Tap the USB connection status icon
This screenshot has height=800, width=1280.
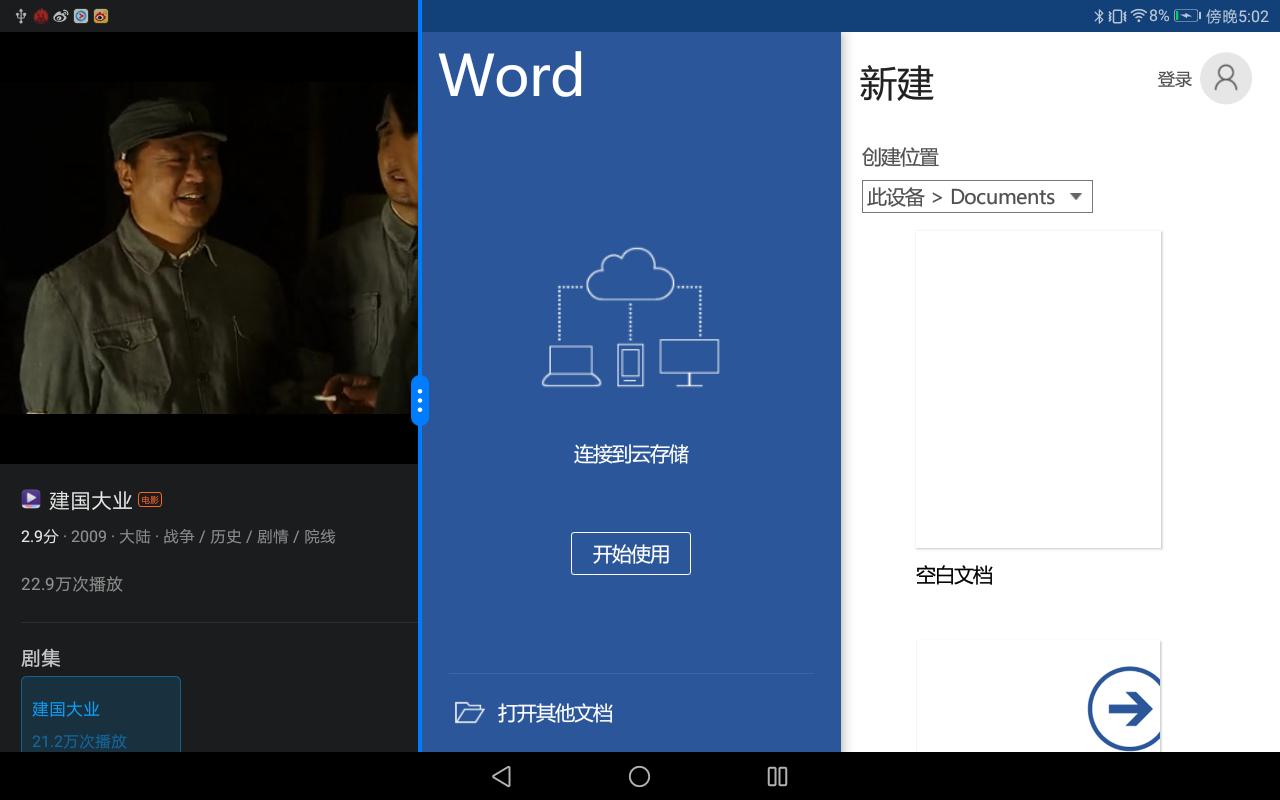click(x=21, y=16)
